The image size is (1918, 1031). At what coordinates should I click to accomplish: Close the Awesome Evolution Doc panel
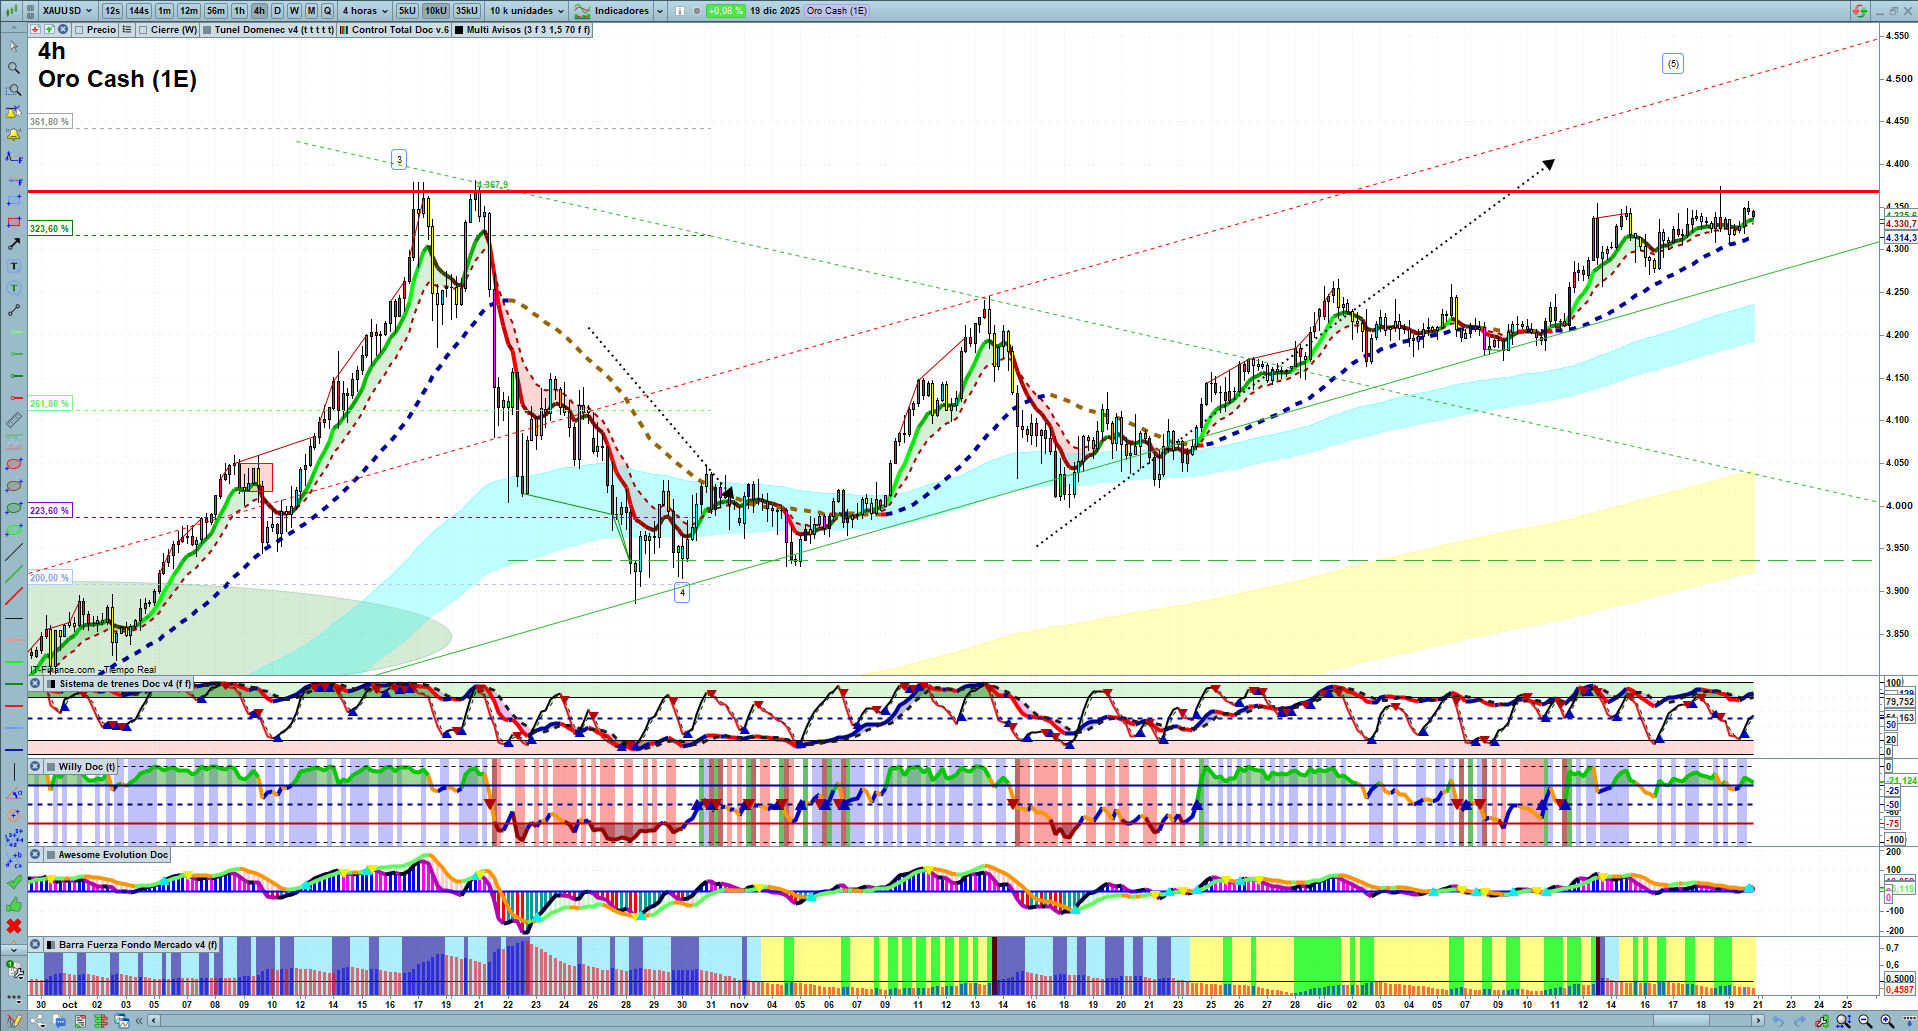(x=36, y=855)
